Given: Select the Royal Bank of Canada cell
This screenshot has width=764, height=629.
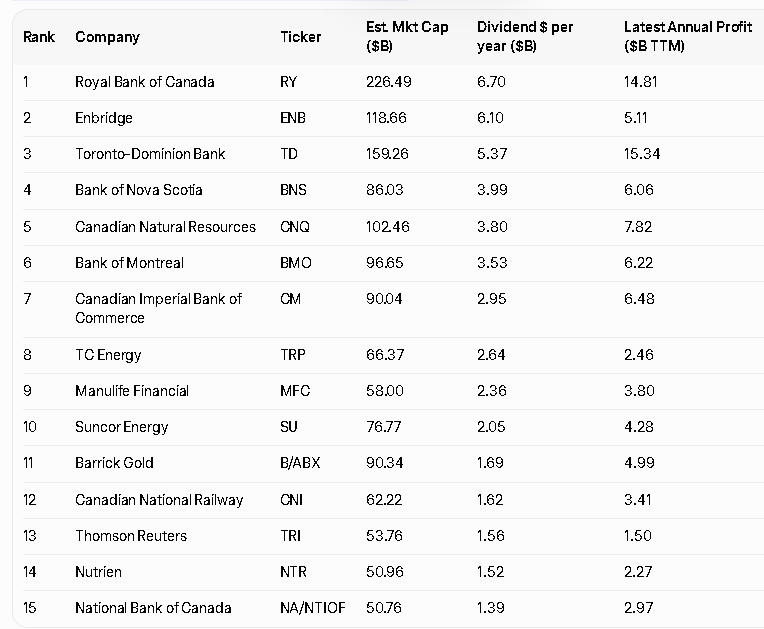Looking at the screenshot, I should [144, 82].
